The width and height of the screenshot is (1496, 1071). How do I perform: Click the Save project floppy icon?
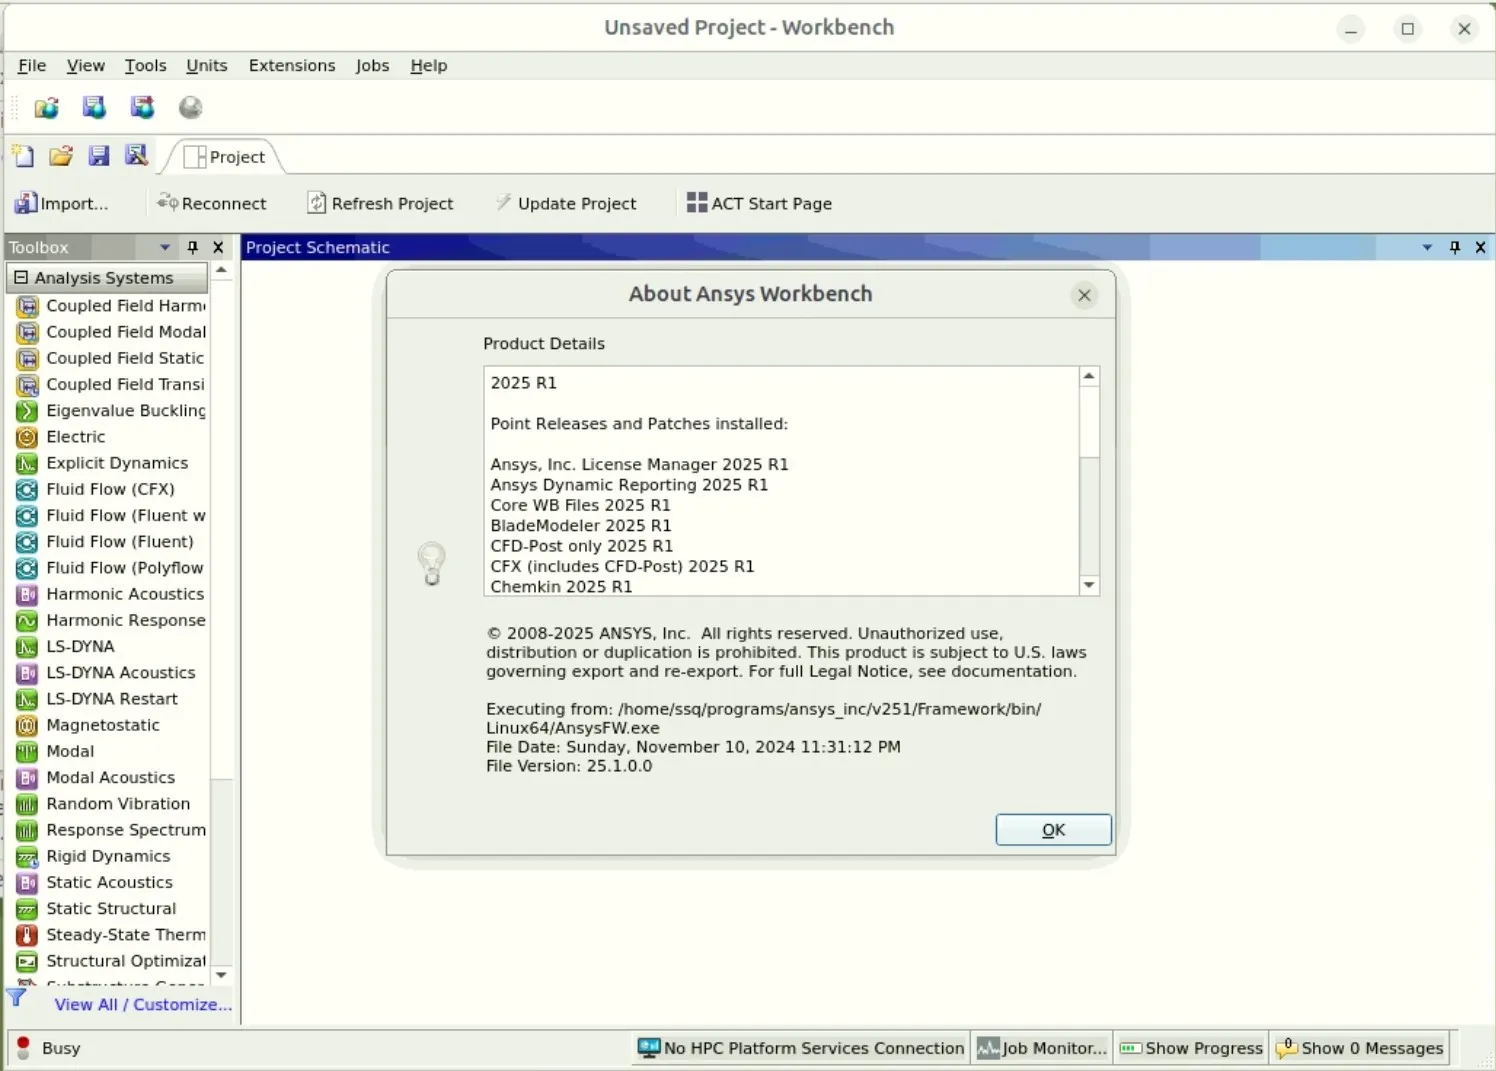pyautogui.click(x=98, y=156)
